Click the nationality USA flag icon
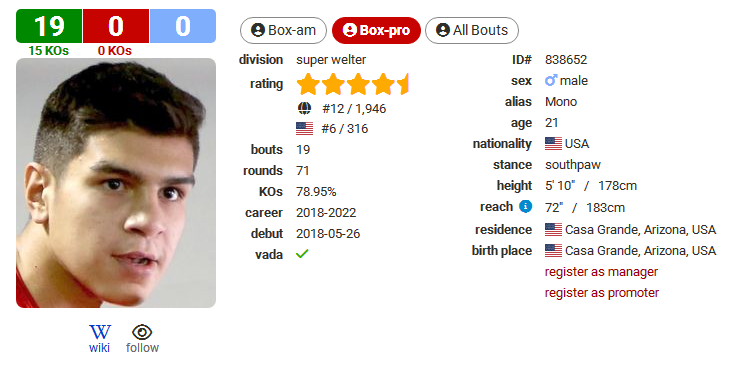 [553, 144]
